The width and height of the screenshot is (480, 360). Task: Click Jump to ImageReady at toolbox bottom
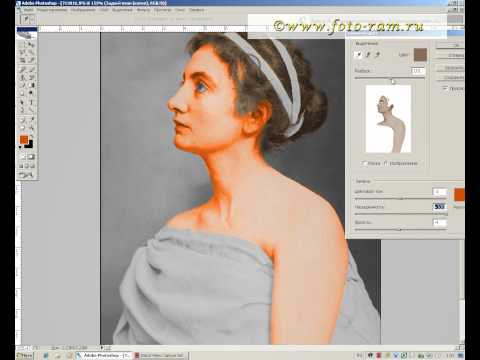pyautogui.click(x=27, y=175)
